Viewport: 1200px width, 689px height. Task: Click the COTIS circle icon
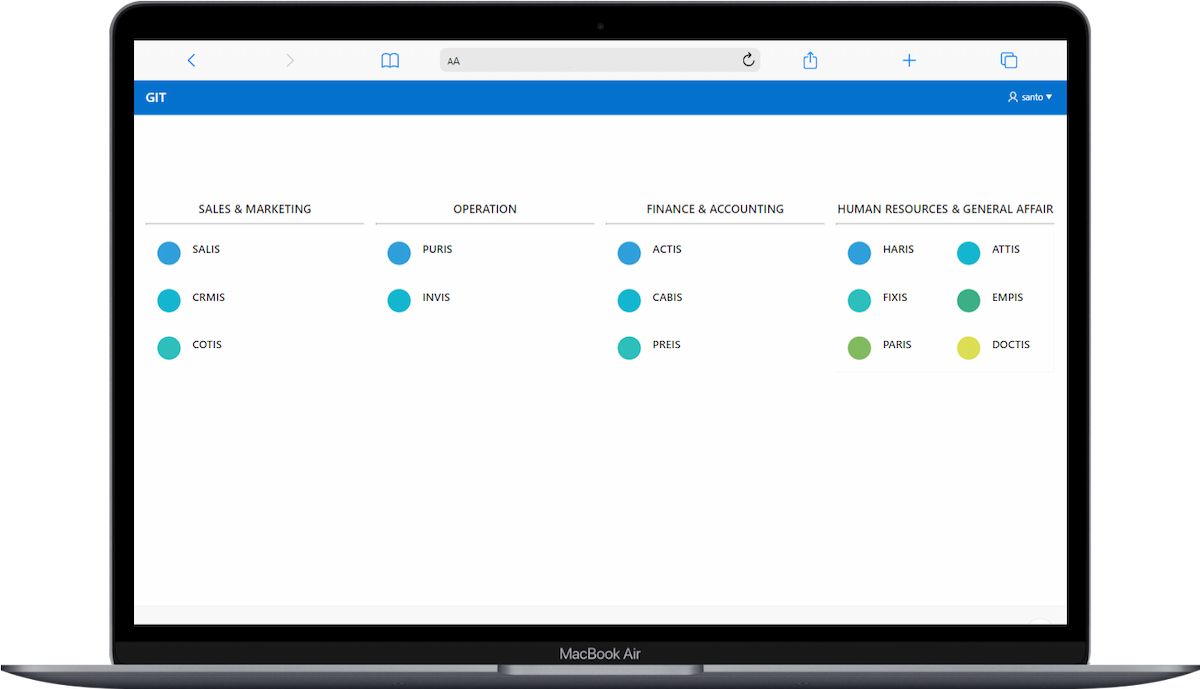point(169,348)
